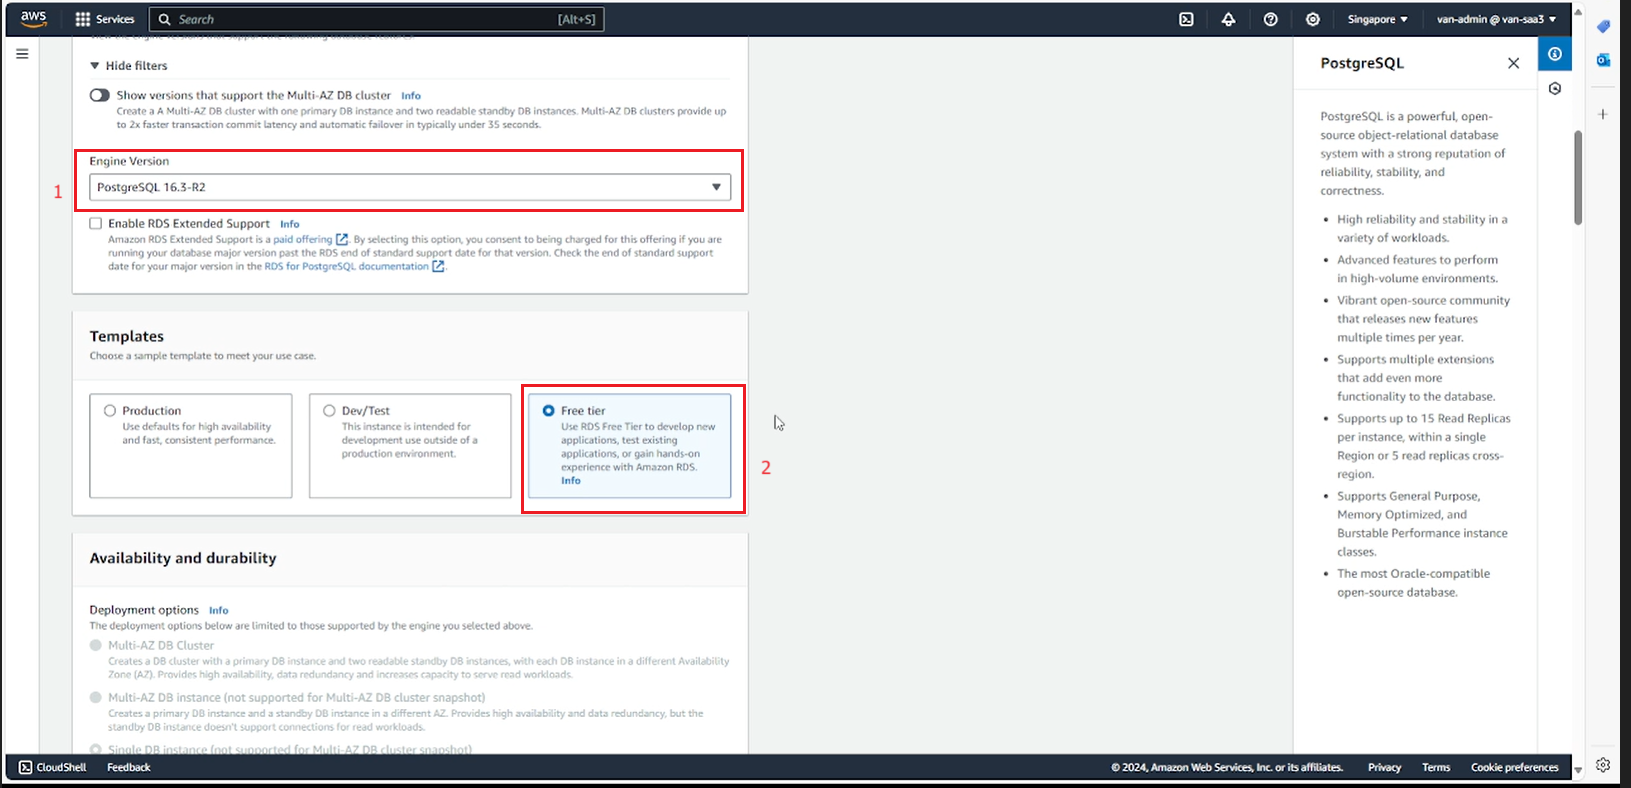Open CloudShell from the footer
Screen dimensions: 1631x788
click(x=61, y=767)
